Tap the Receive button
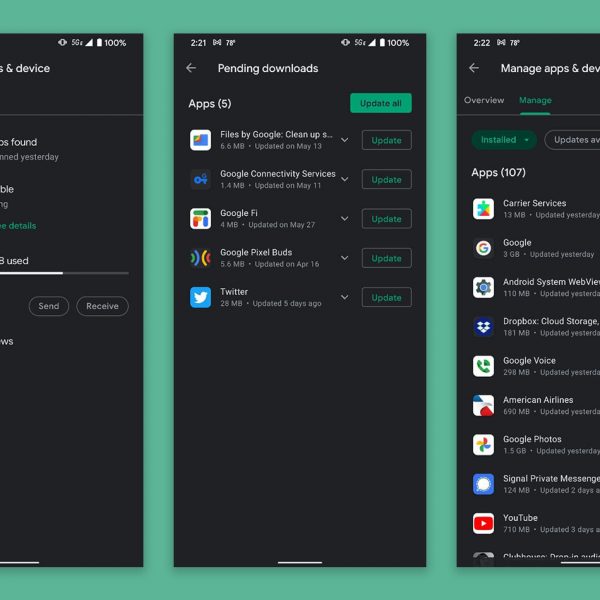The height and width of the screenshot is (600, 600). coord(102,306)
